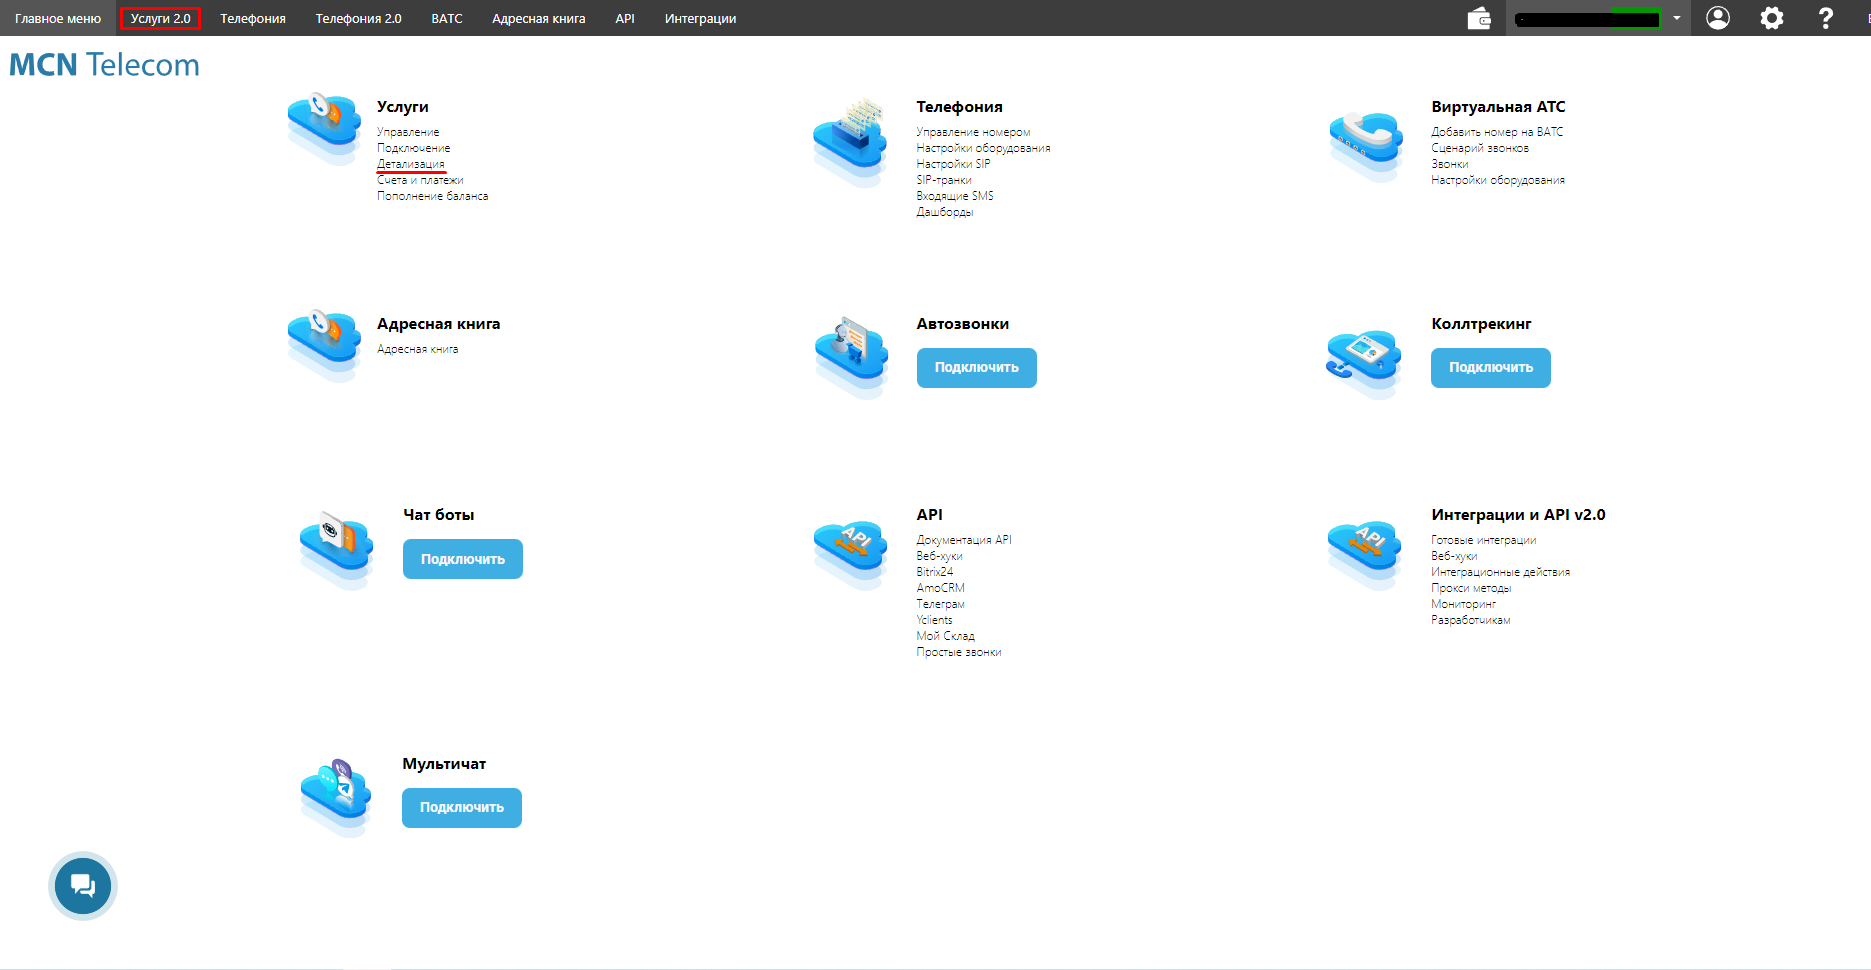Open the settings gear icon
1871x970 pixels.
(1772, 18)
